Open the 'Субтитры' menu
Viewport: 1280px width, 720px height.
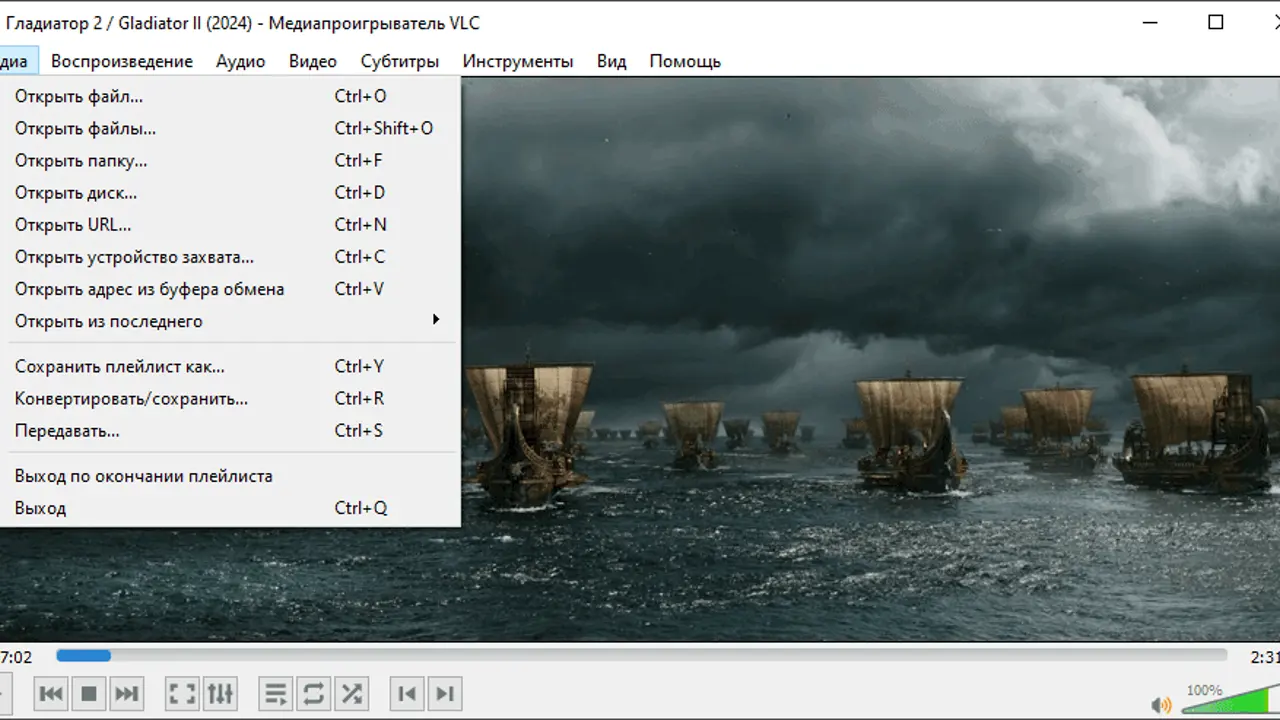[399, 61]
